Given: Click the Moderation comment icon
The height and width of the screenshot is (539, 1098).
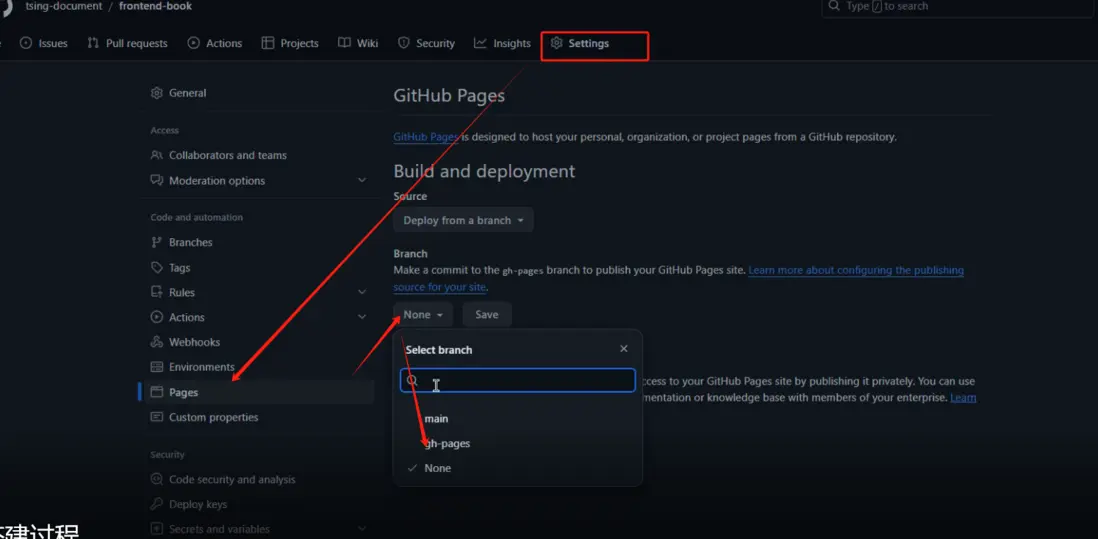Looking at the screenshot, I should [x=157, y=181].
